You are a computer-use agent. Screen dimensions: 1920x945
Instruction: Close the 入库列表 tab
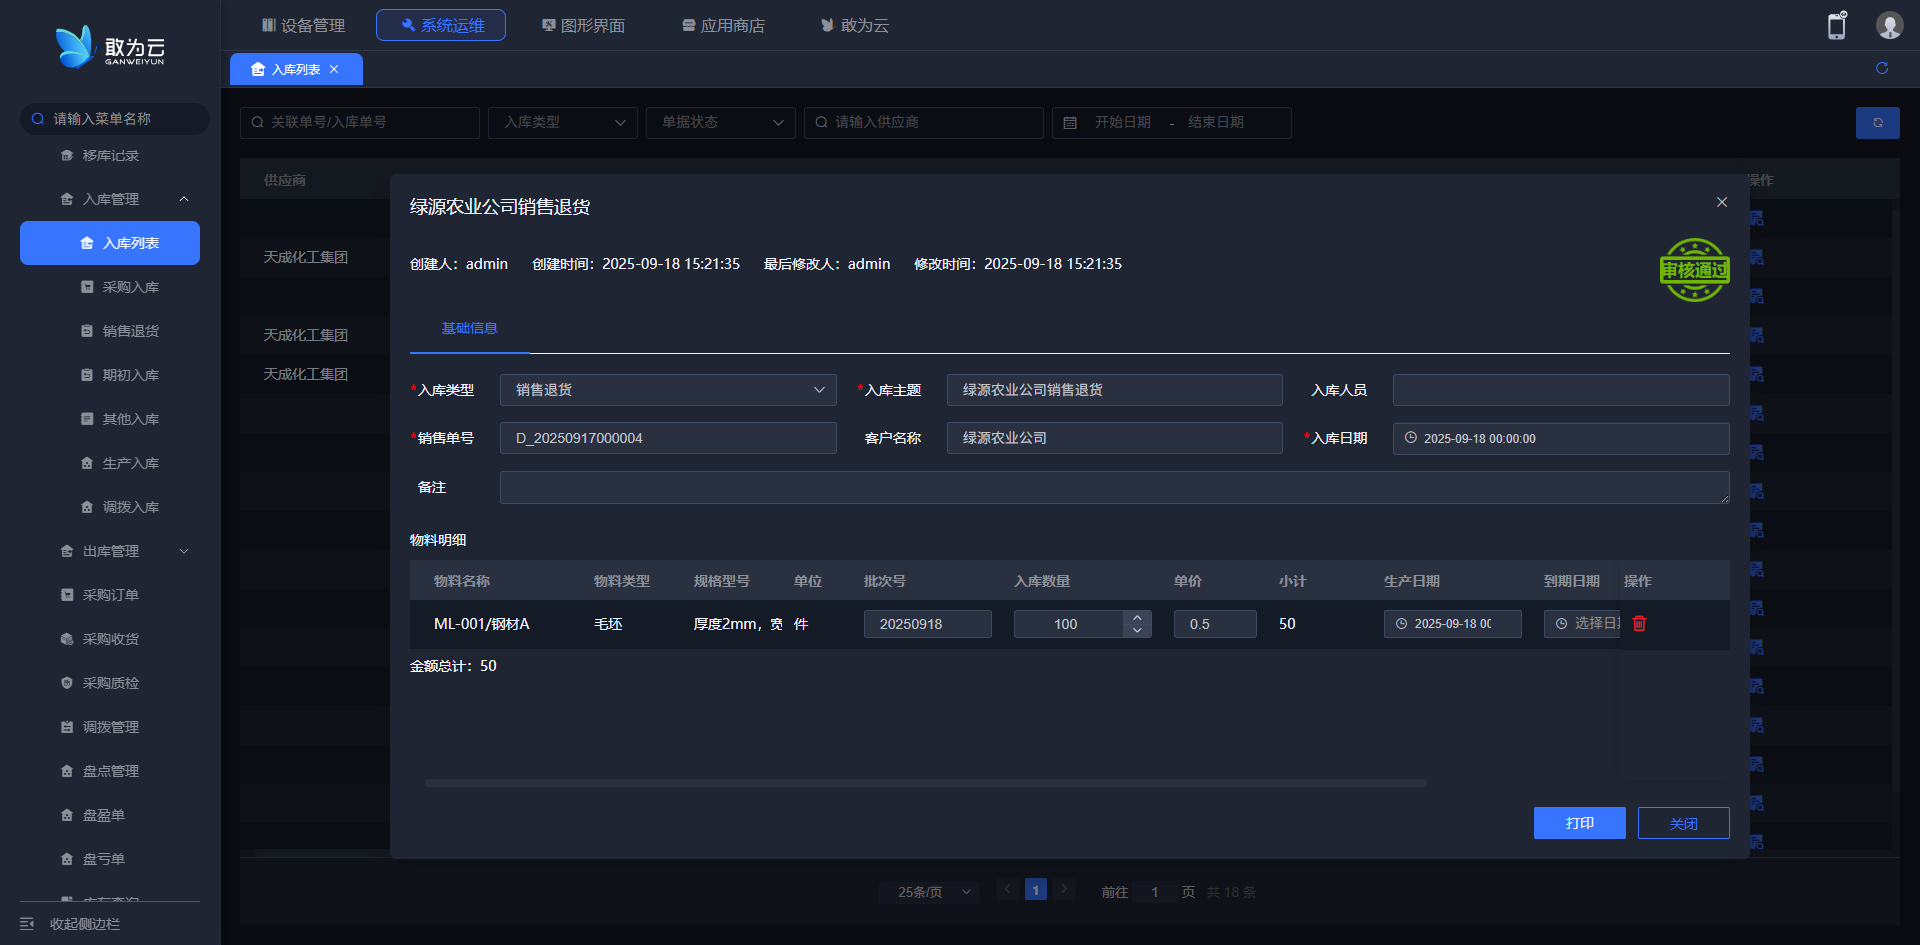334,69
